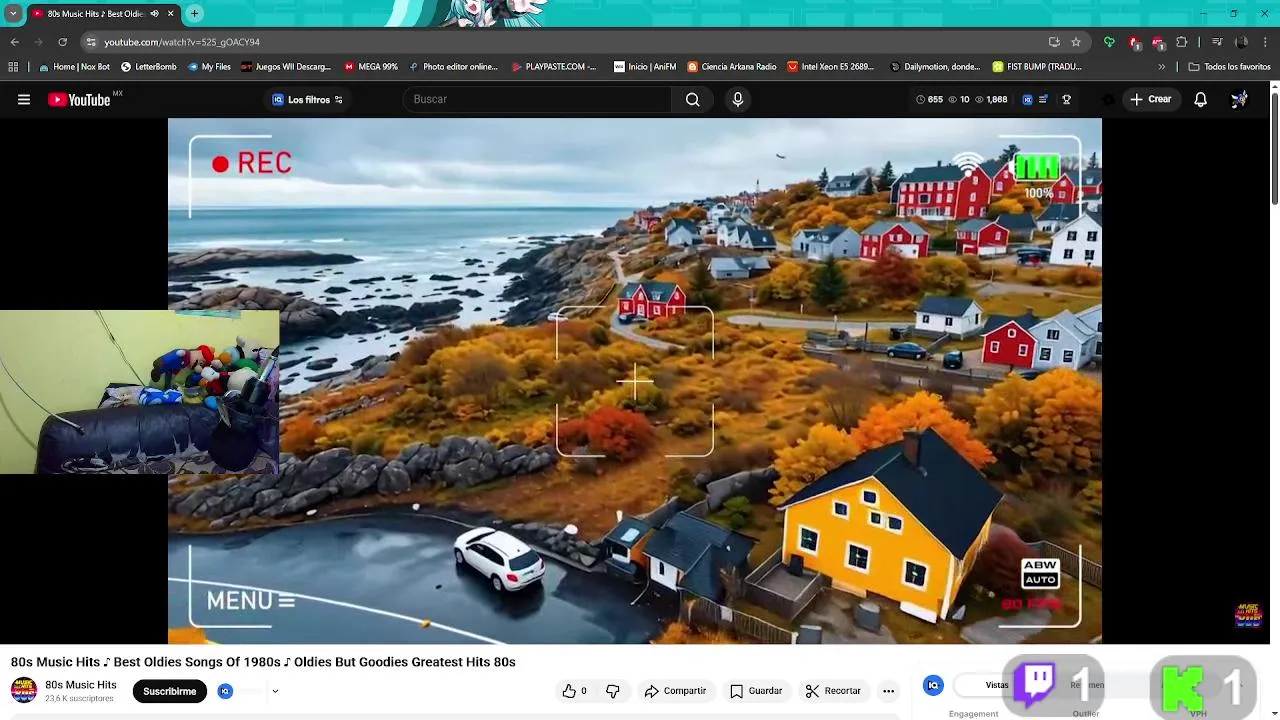
Task: Open the YouTube hamburger guide menu
Action: pos(24,99)
